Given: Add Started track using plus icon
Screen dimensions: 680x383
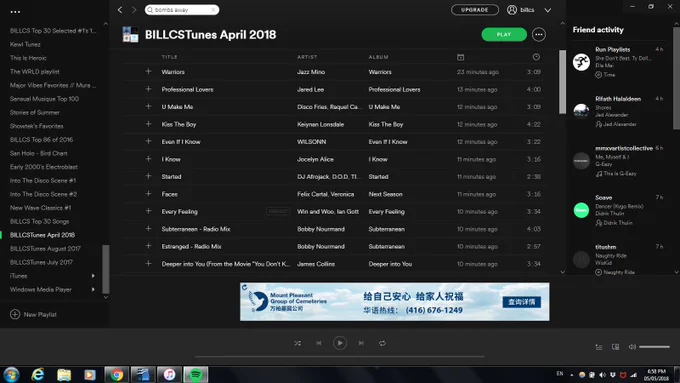Looking at the screenshot, I should point(148,176).
